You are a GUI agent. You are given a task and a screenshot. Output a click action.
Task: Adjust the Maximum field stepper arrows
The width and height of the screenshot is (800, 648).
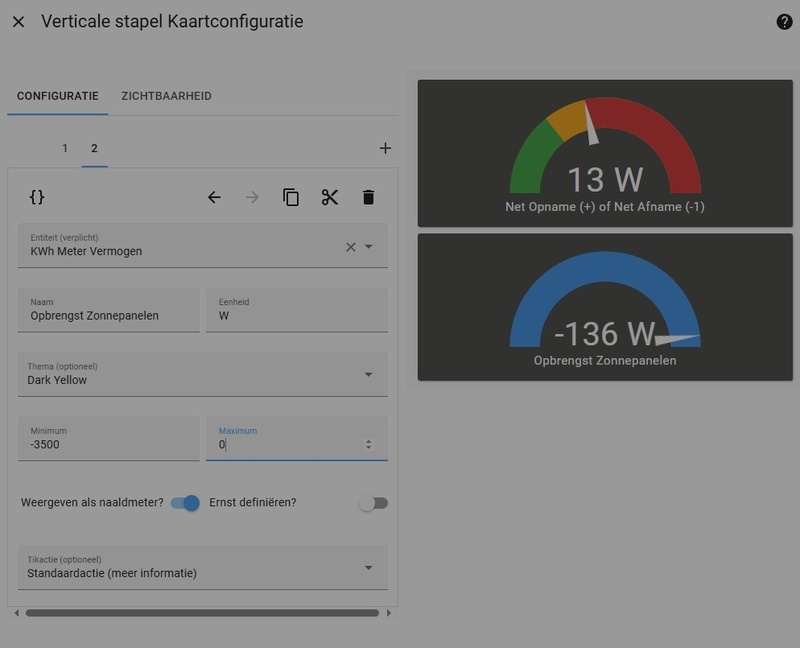(x=368, y=444)
